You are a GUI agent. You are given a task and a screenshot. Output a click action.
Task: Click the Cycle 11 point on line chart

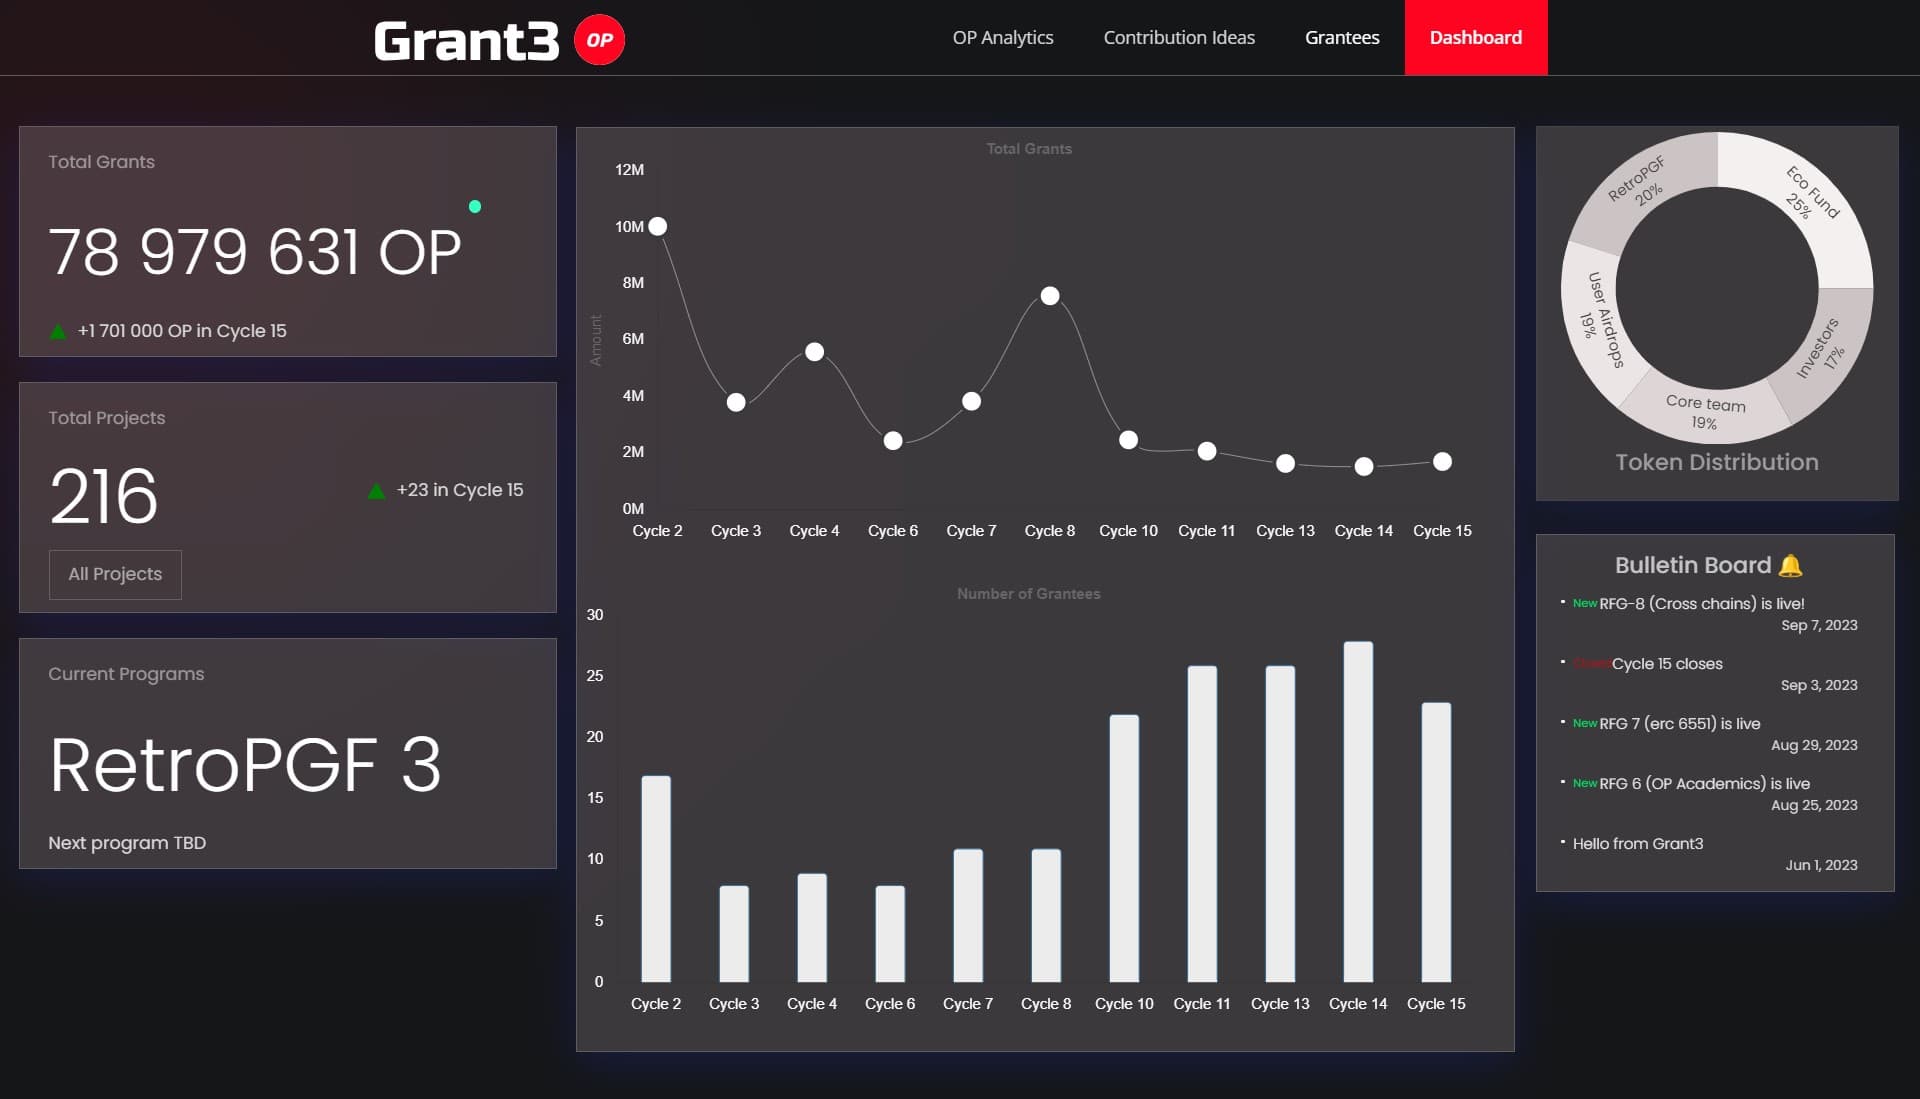[1207, 451]
